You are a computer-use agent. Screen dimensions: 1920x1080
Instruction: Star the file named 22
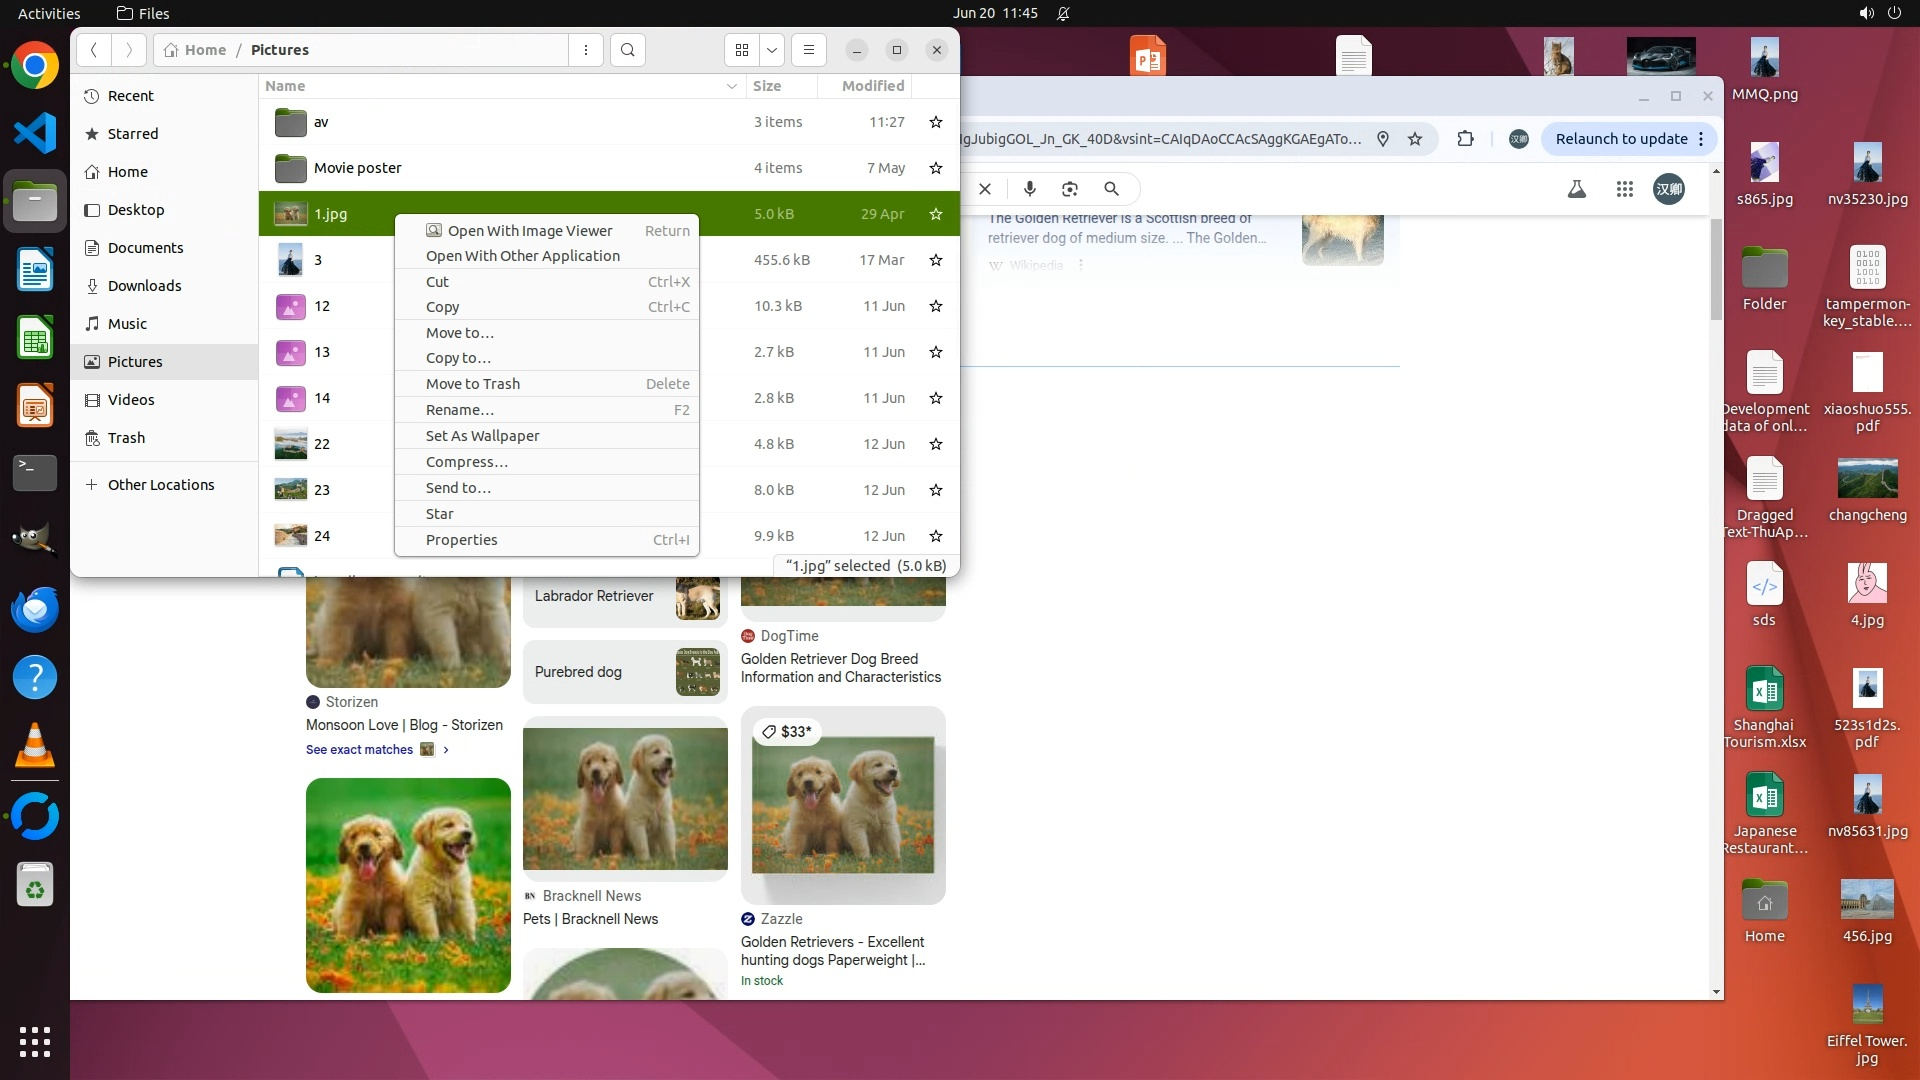(936, 444)
